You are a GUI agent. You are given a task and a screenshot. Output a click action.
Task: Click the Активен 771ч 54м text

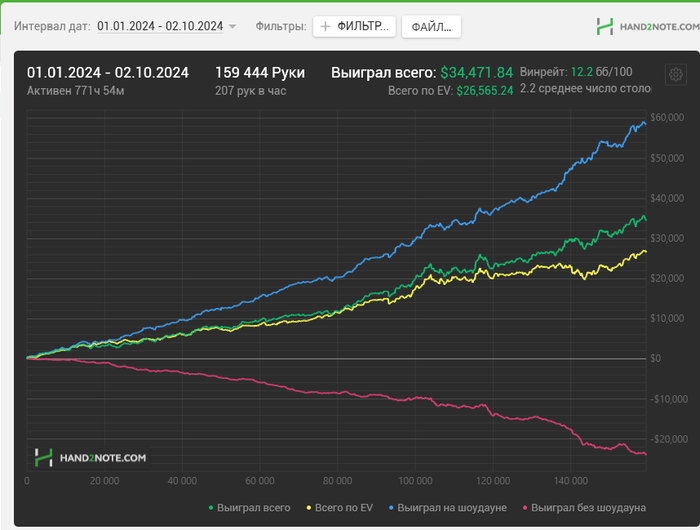(75, 91)
